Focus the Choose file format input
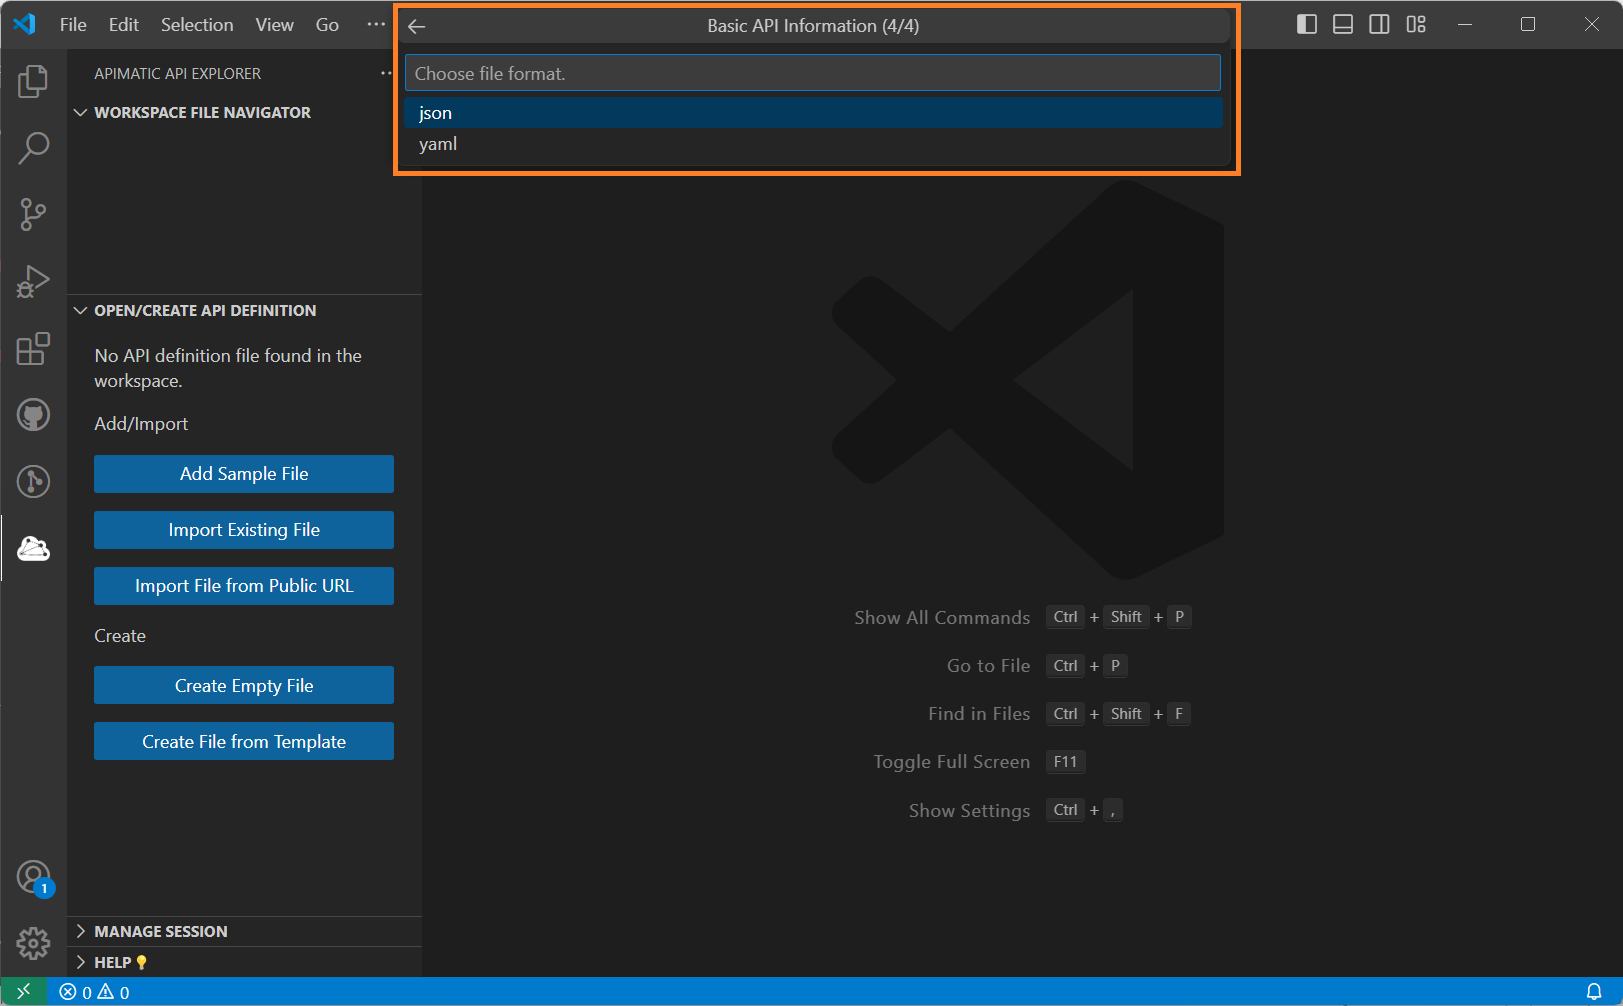The image size is (1623, 1006). [813, 73]
